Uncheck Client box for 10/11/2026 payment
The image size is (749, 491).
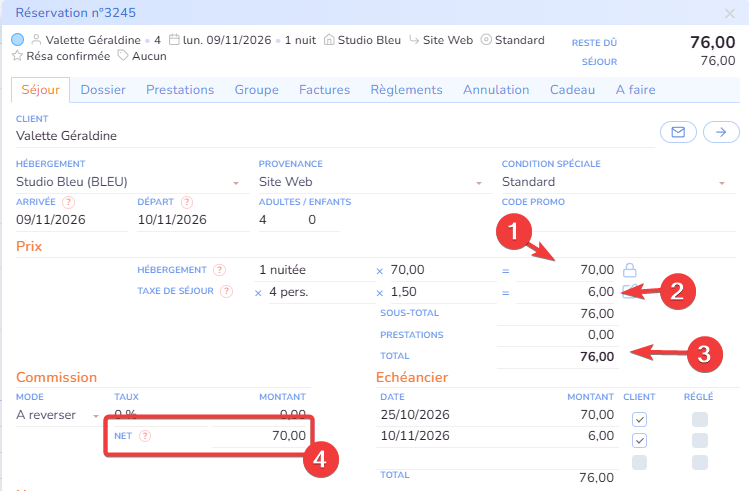(x=639, y=440)
